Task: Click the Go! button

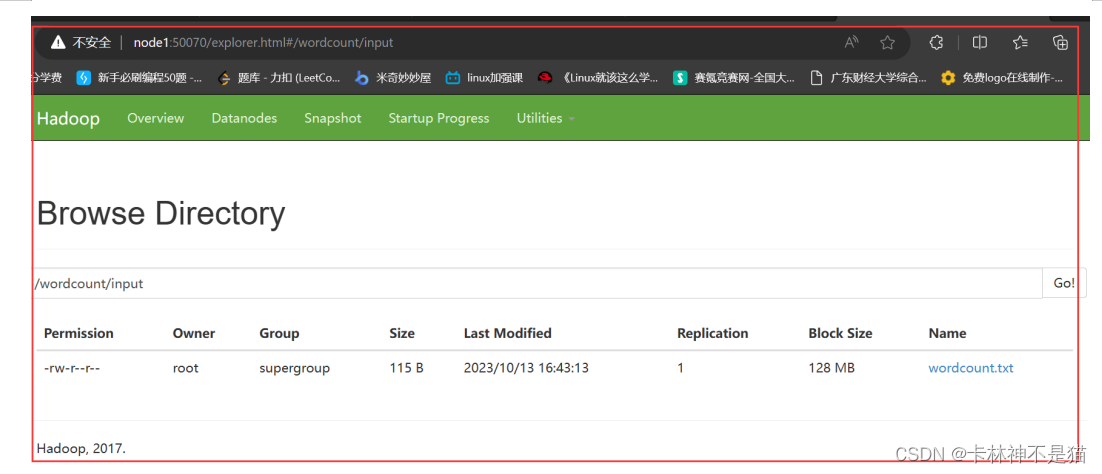Action: pos(1064,283)
